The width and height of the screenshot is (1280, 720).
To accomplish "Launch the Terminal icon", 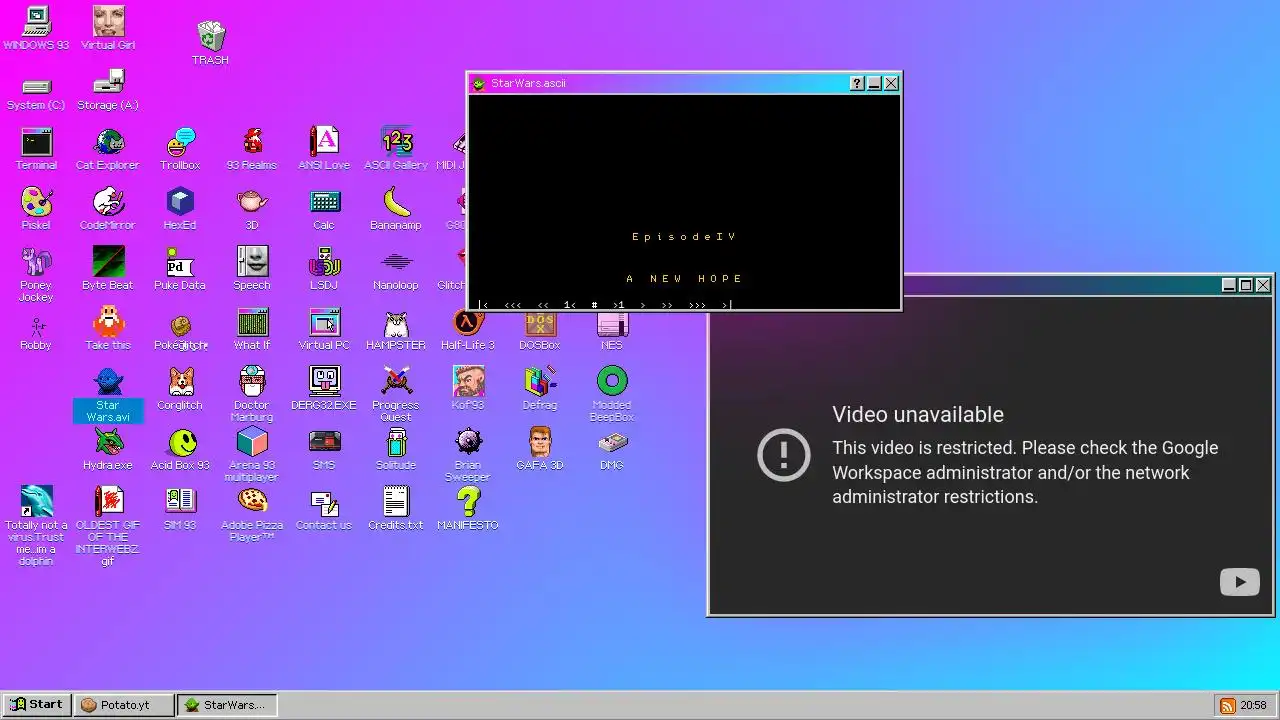I will [36, 149].
